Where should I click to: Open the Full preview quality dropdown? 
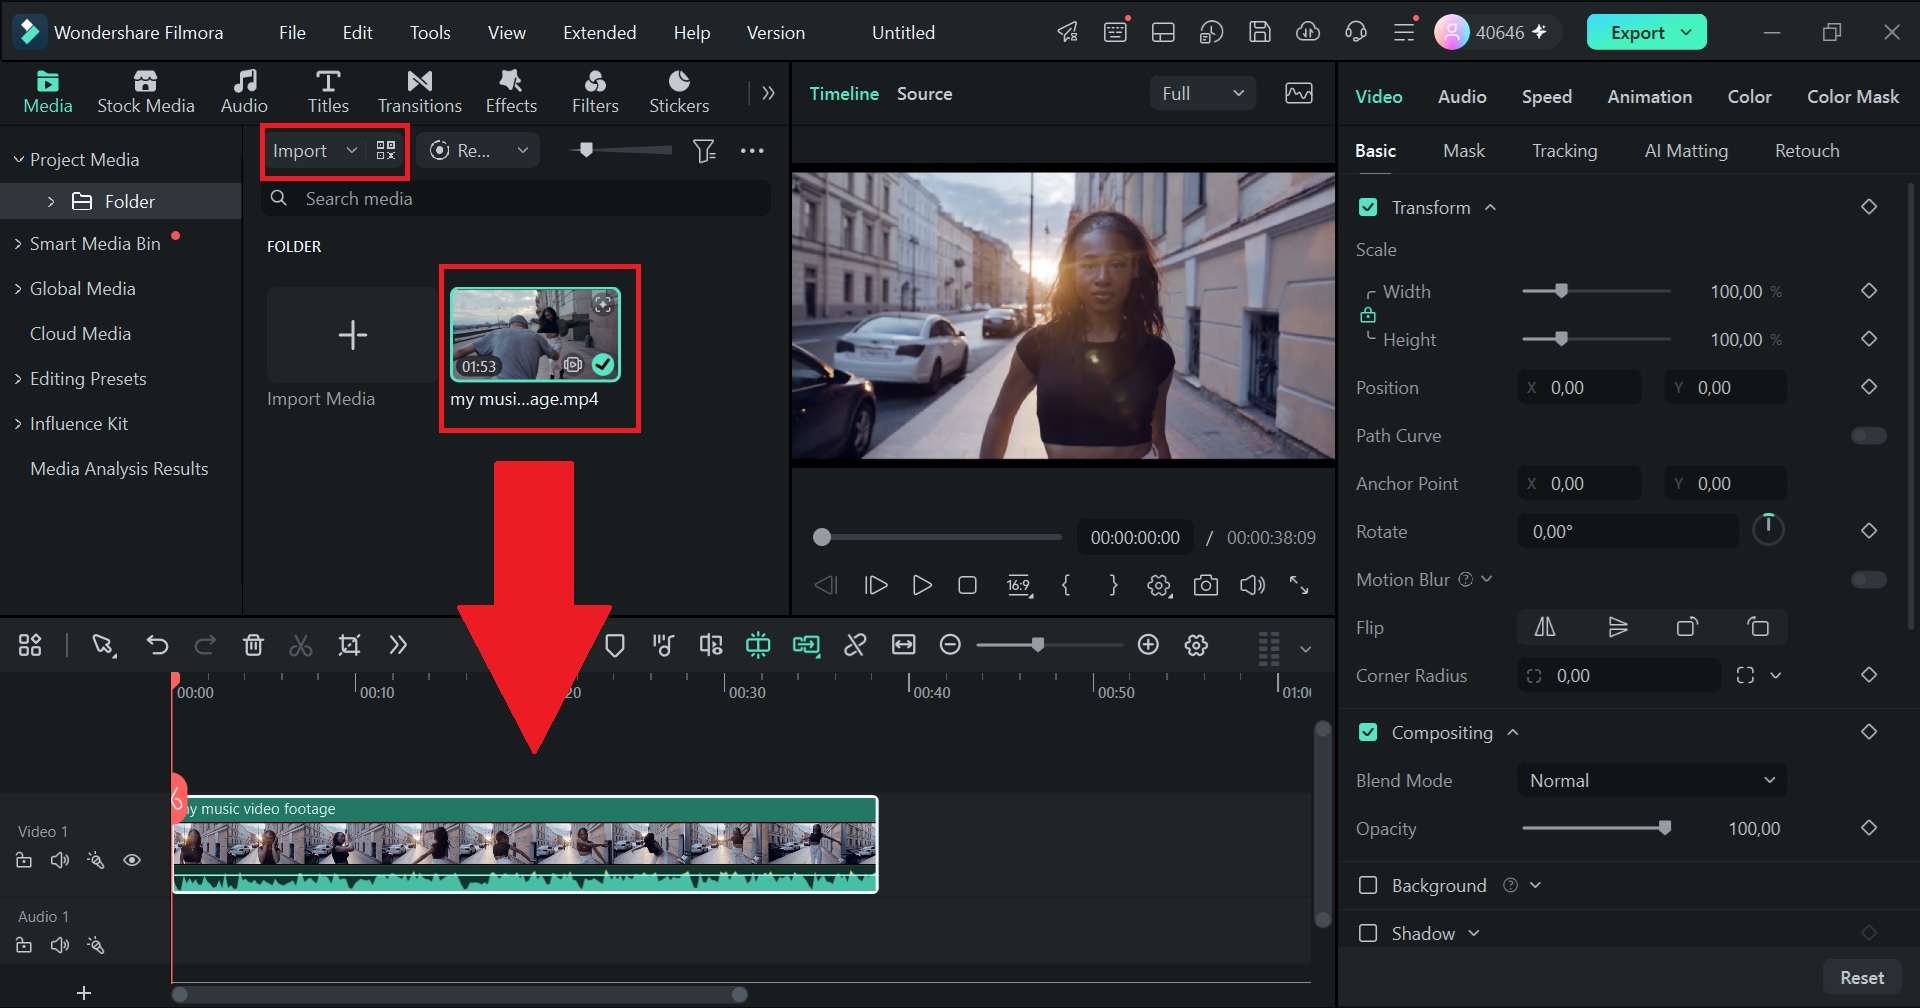pyautogui.click(x=1202, y=93)
